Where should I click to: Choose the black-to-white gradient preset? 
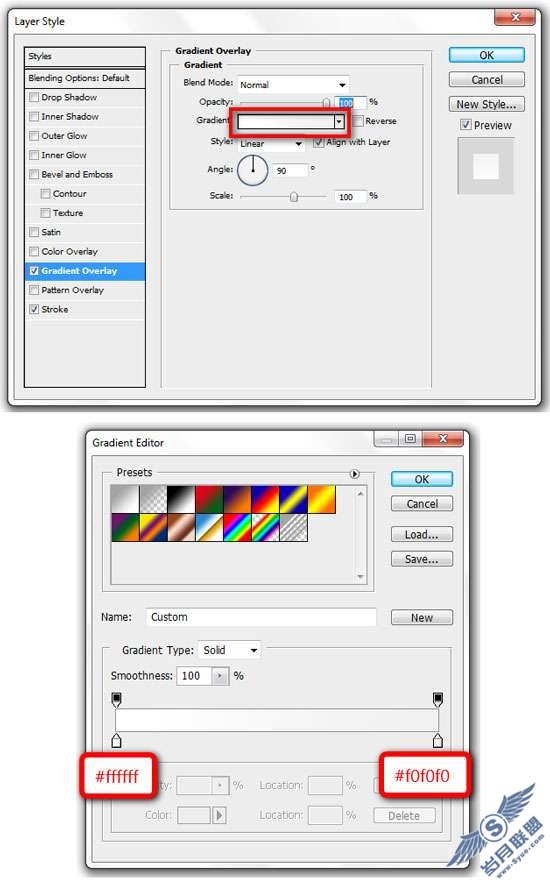tap(181, 500)
